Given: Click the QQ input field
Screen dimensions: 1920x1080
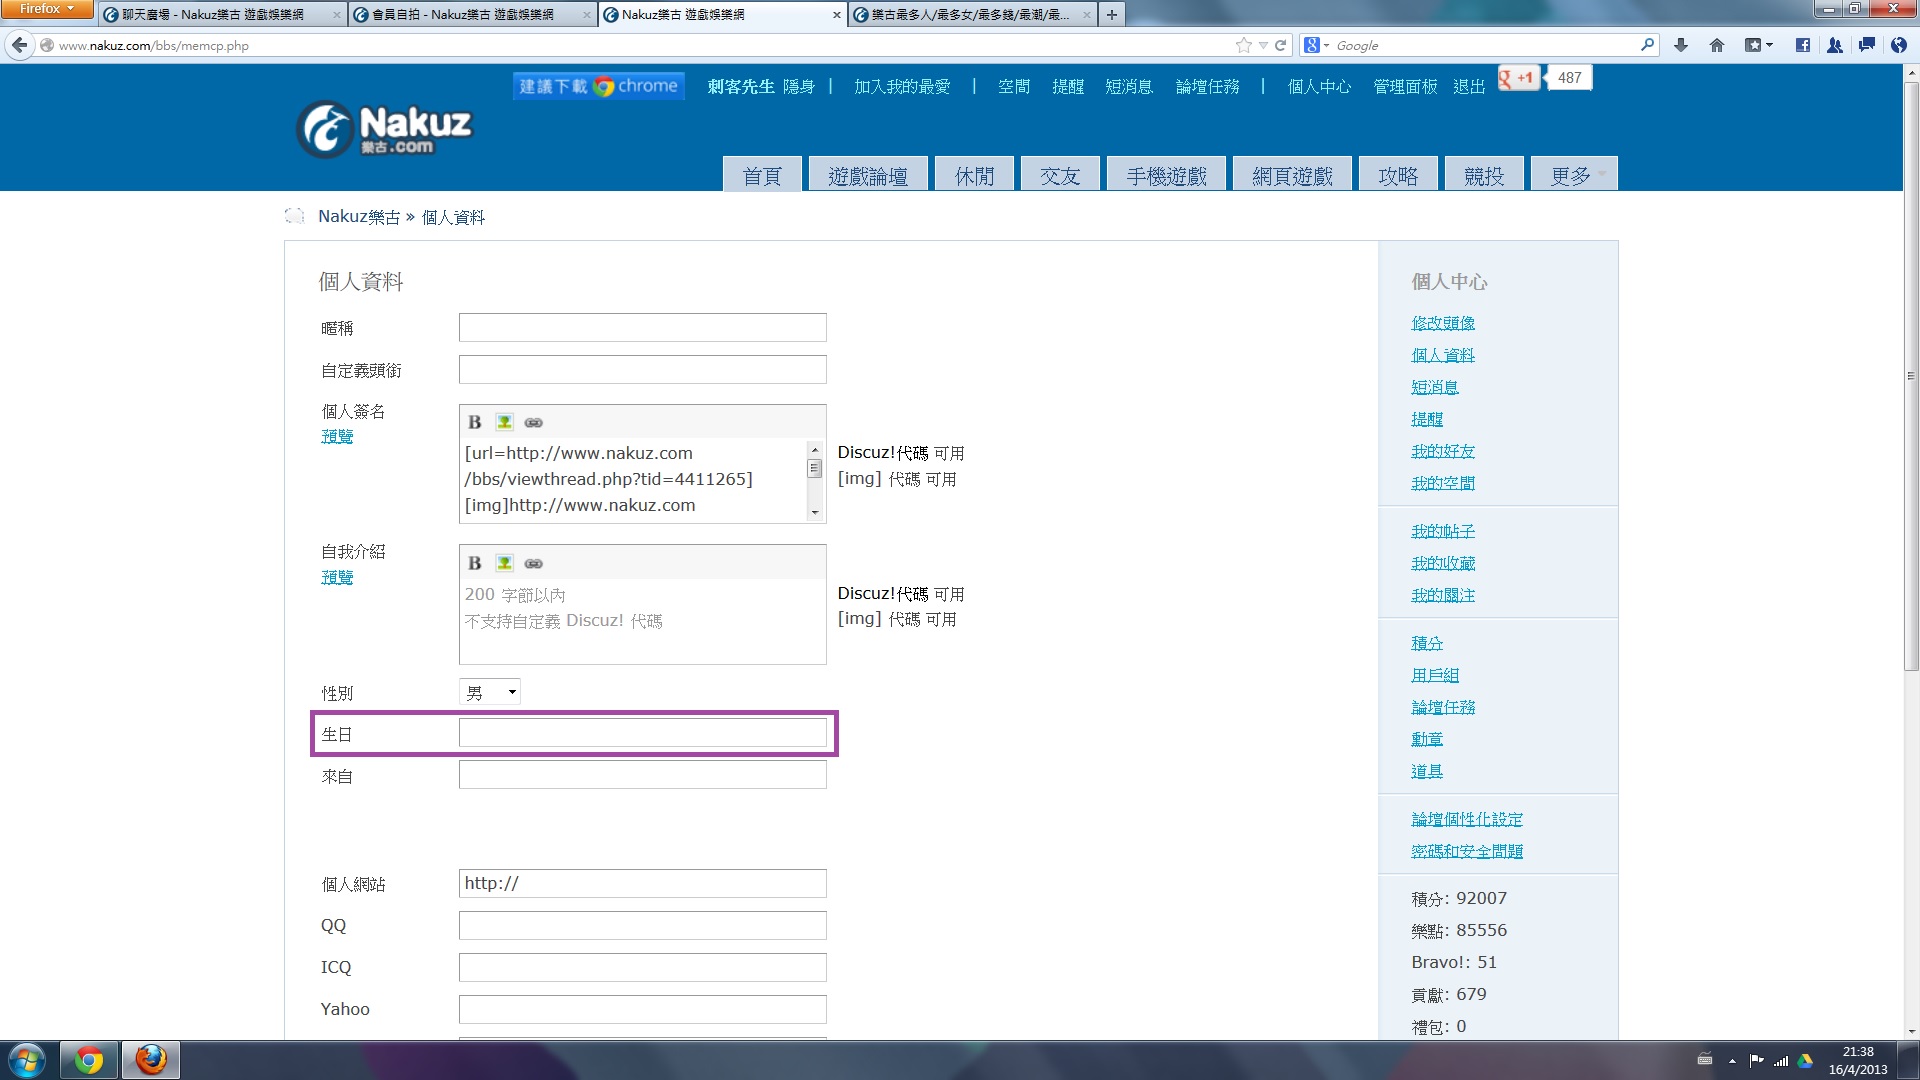Looking at the screenshot, I should pyautogui.click(x=642, y=925).
